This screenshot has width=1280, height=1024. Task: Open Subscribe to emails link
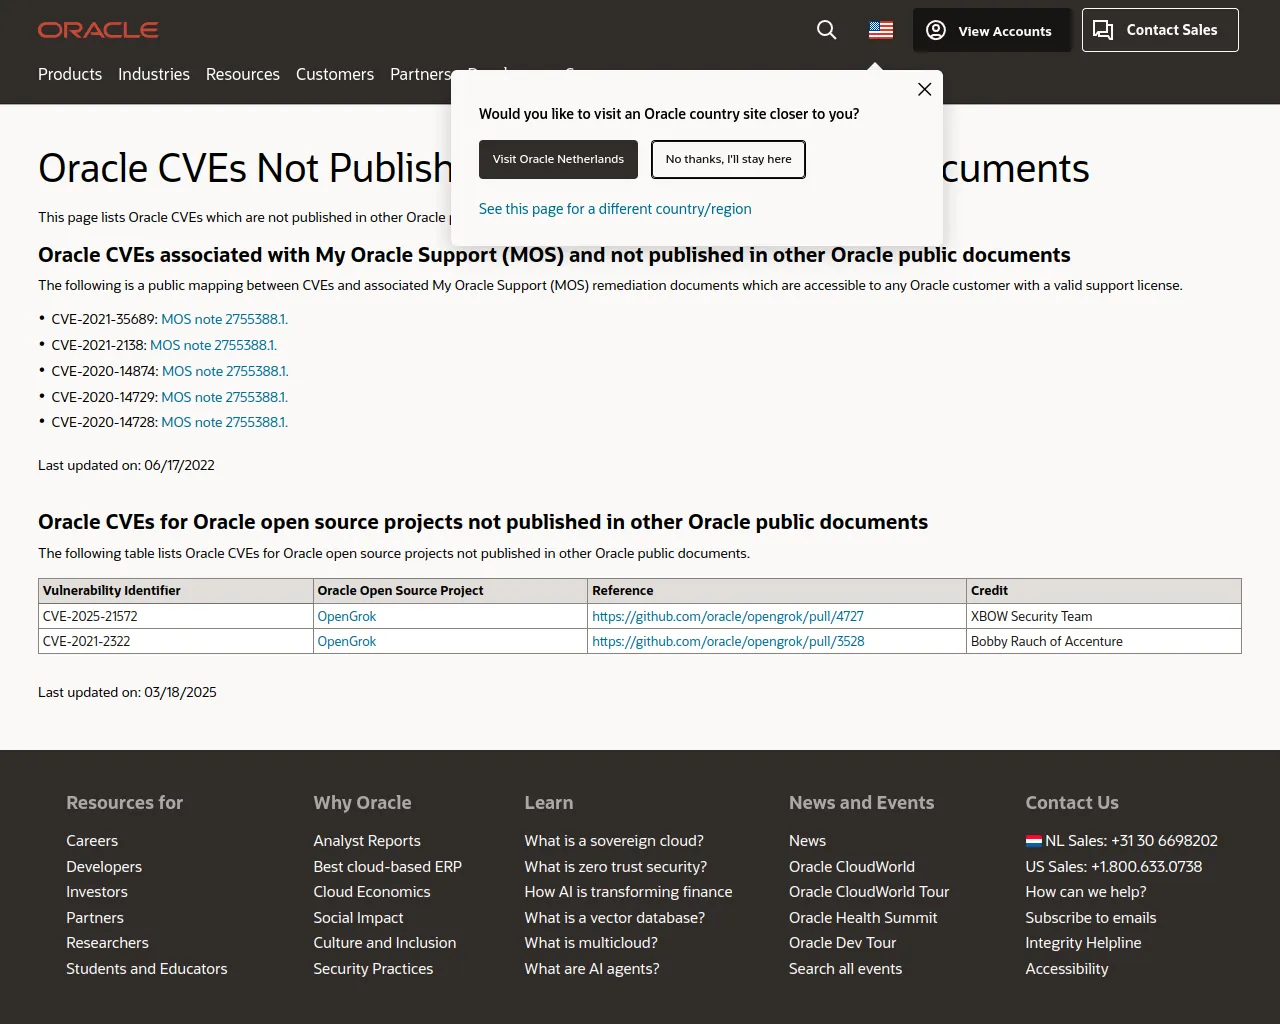[1091, 918]
